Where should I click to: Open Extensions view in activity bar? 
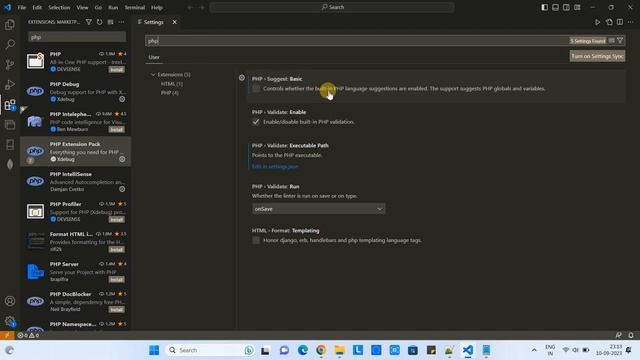[x=10, y=105]
